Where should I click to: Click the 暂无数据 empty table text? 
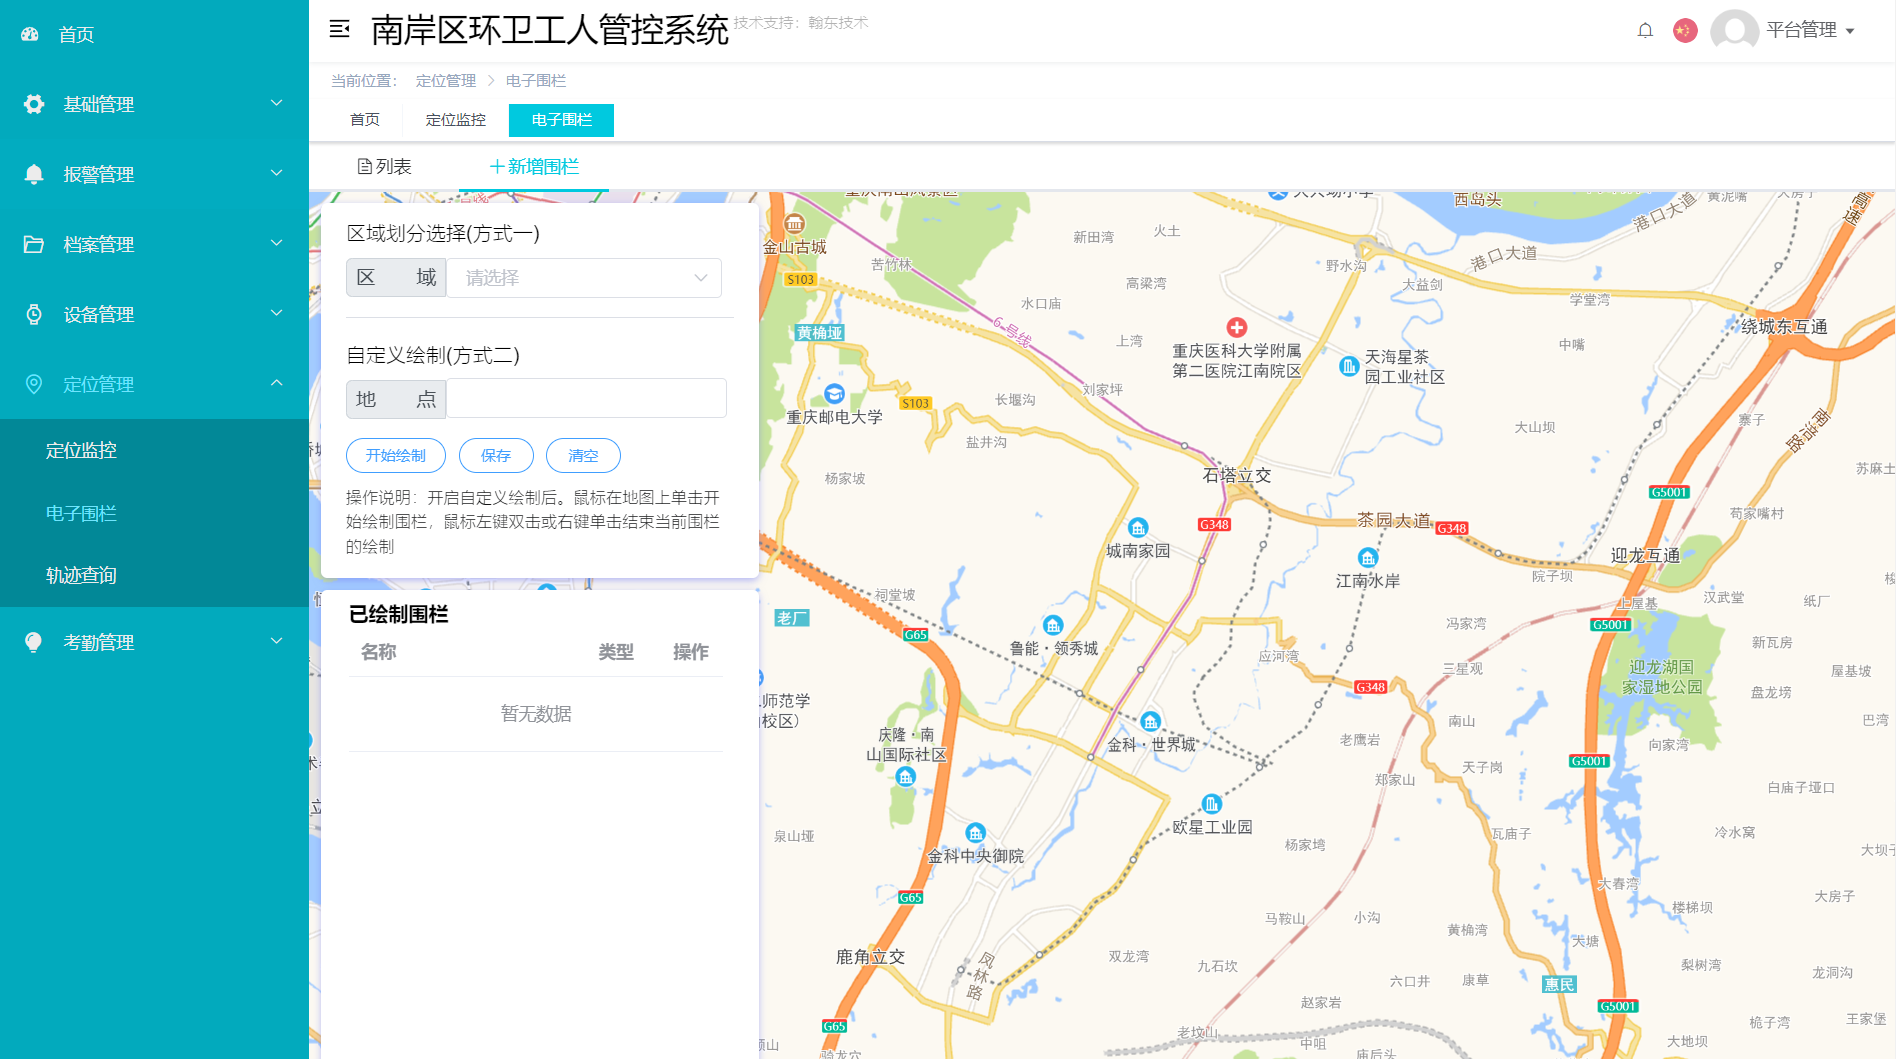536,714
